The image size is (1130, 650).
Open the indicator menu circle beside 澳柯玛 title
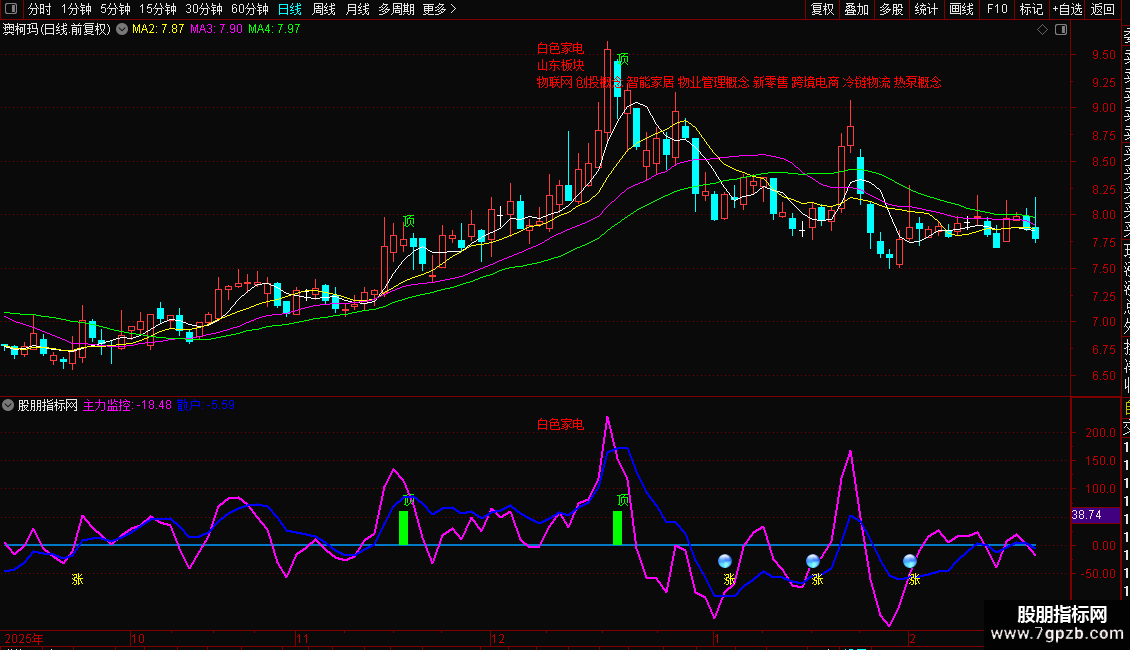(x=122, y=30)
